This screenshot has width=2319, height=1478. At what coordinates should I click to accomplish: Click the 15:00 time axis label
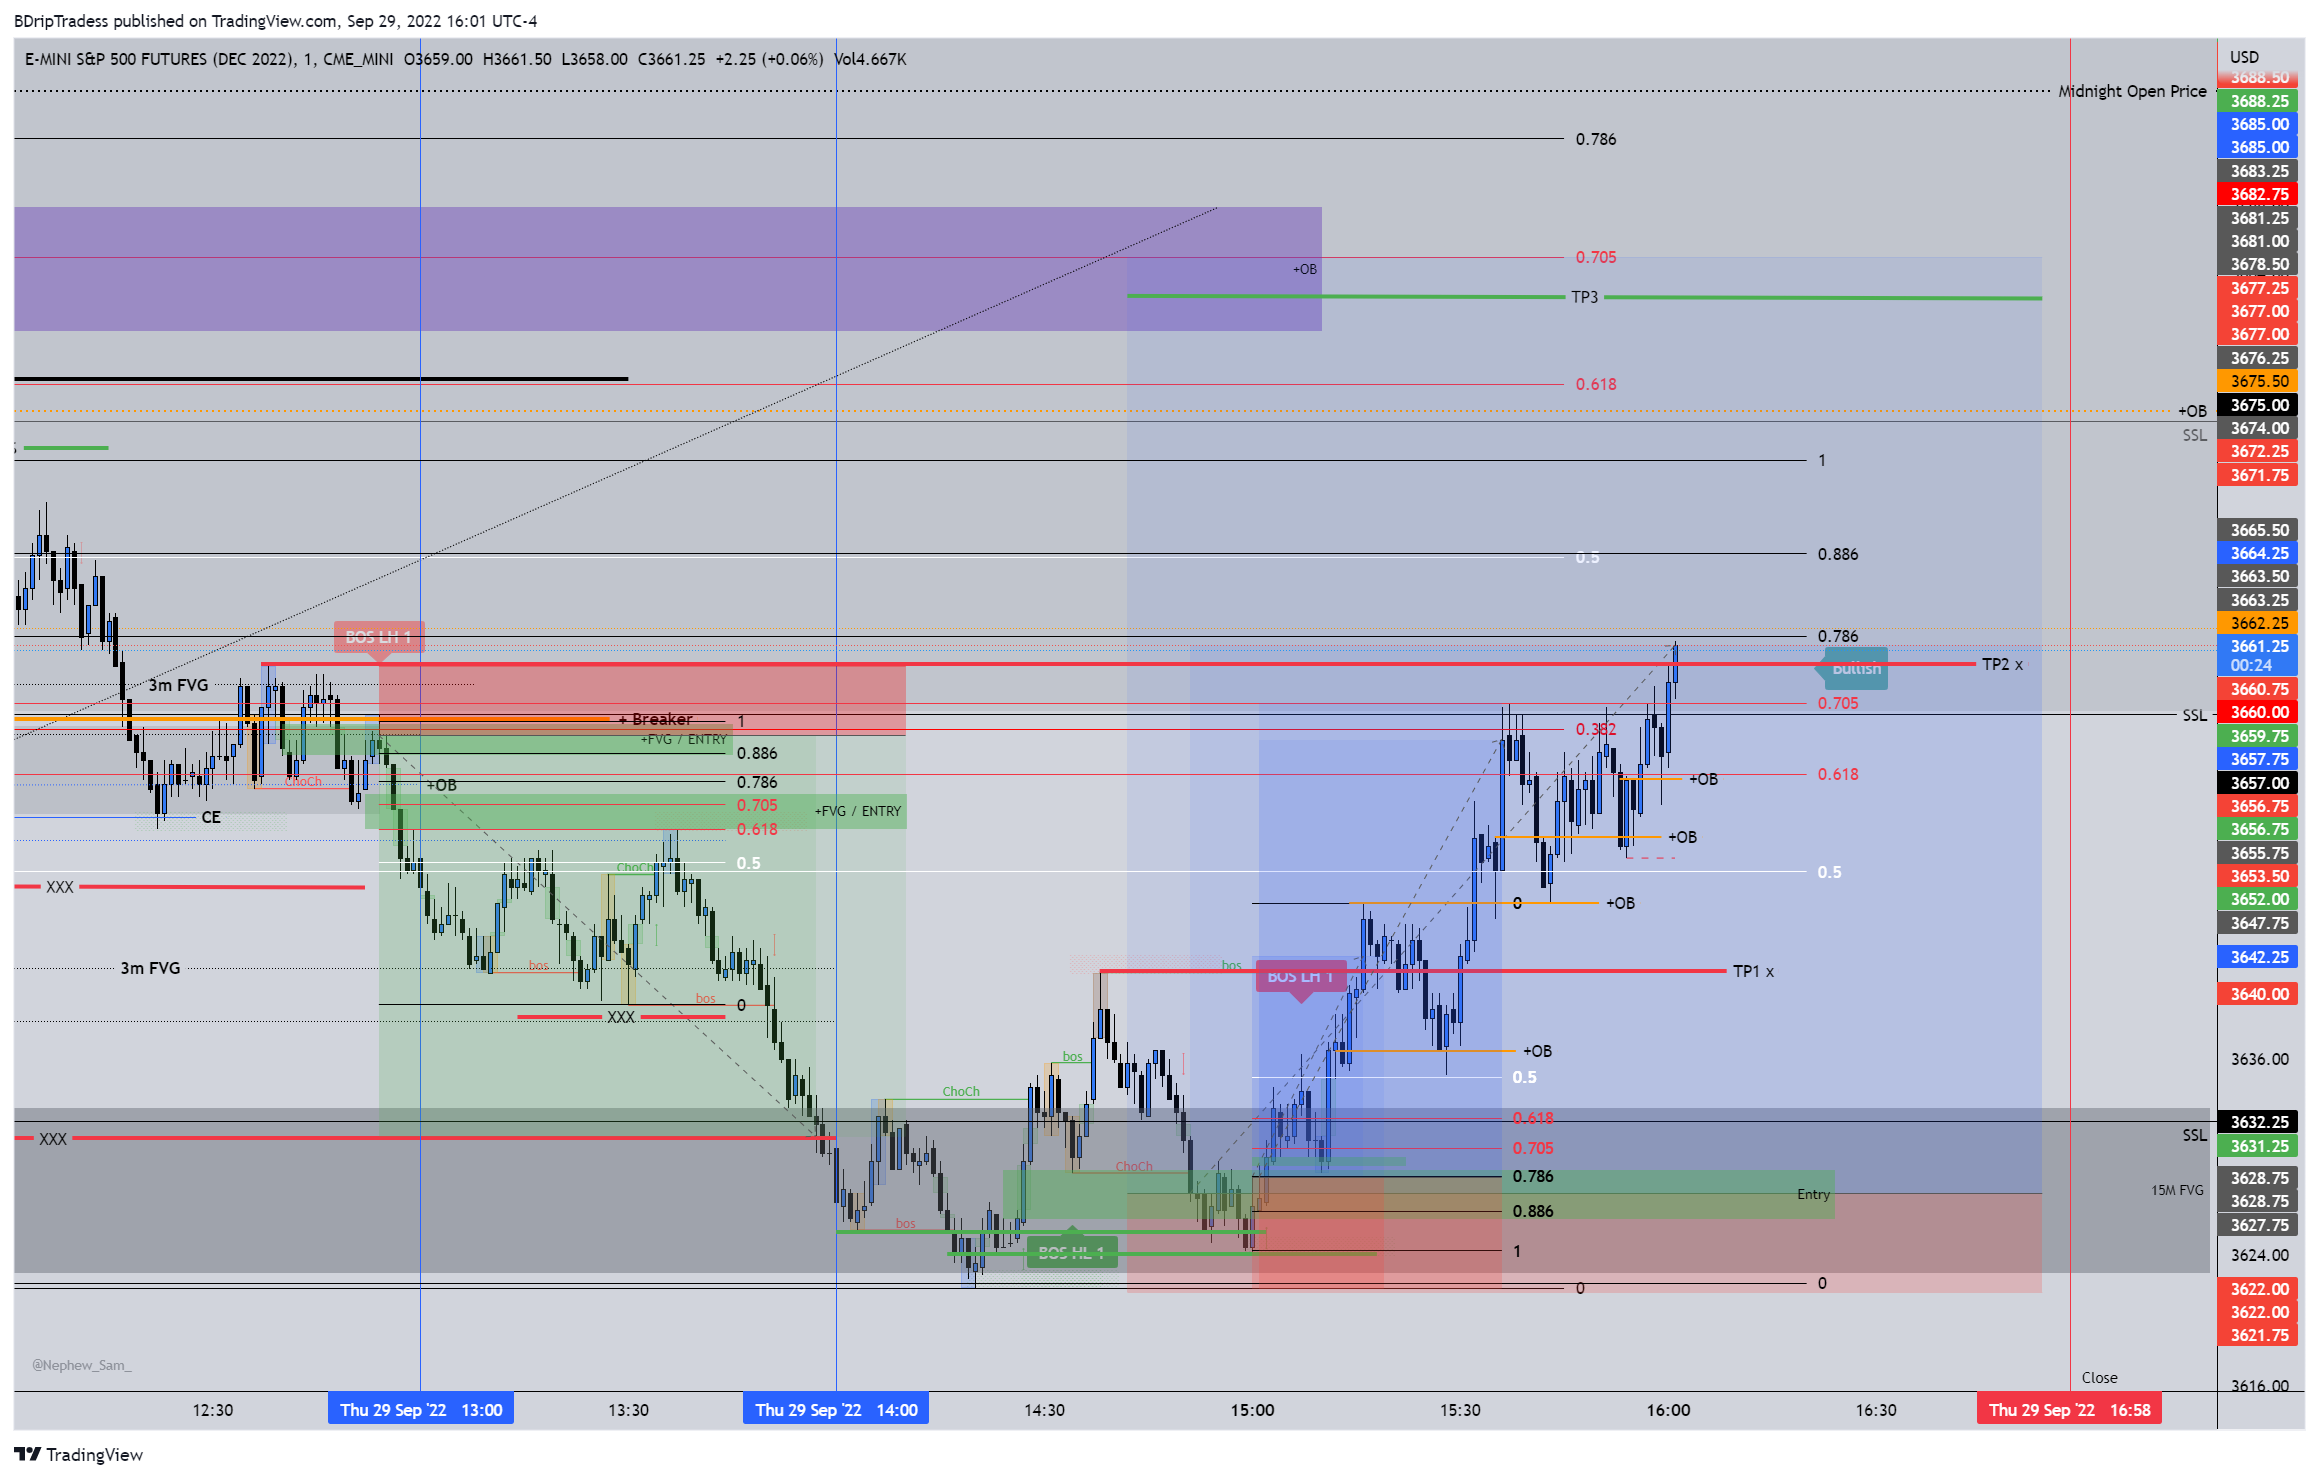1252,1410
